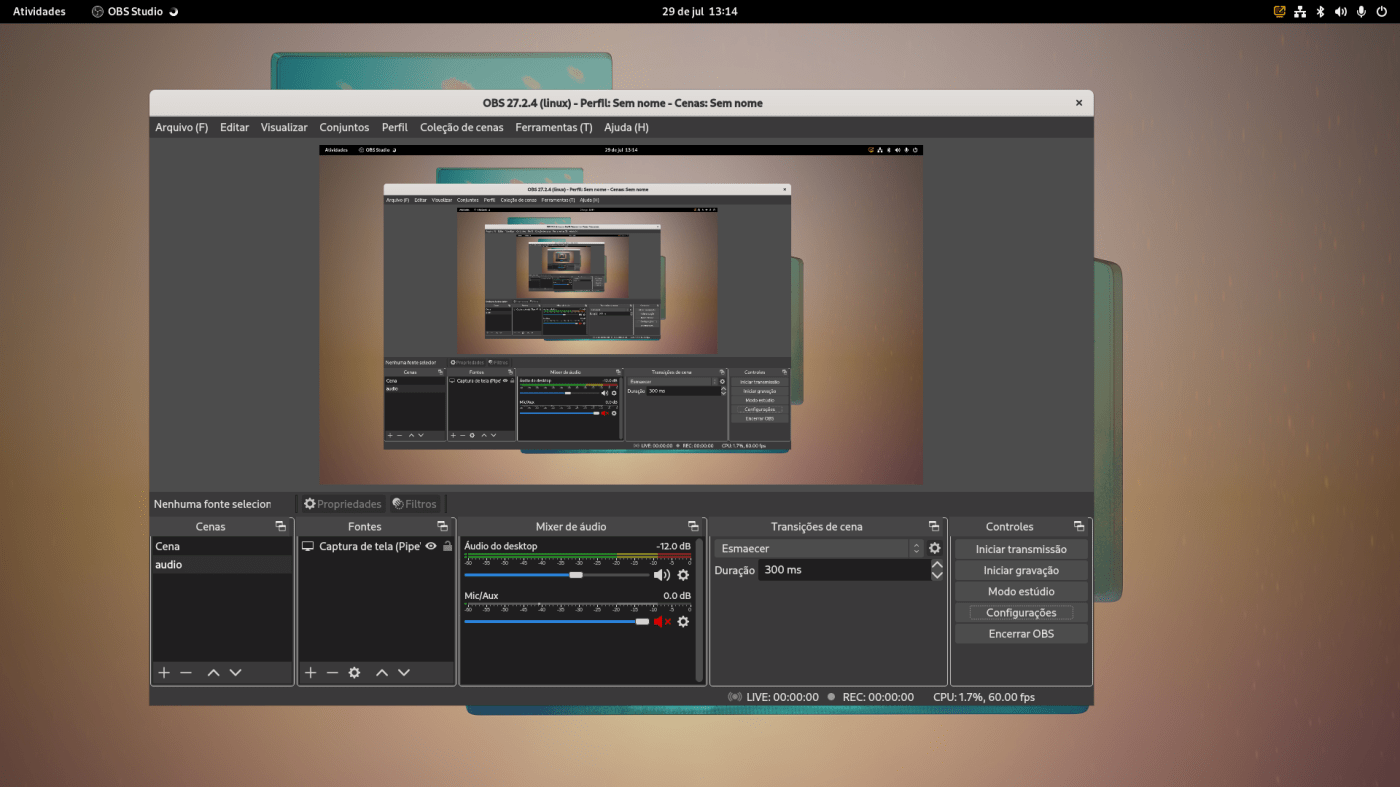Click the Áudio do desktop volume slider
1400x787 pixels.
click(576, 574)
